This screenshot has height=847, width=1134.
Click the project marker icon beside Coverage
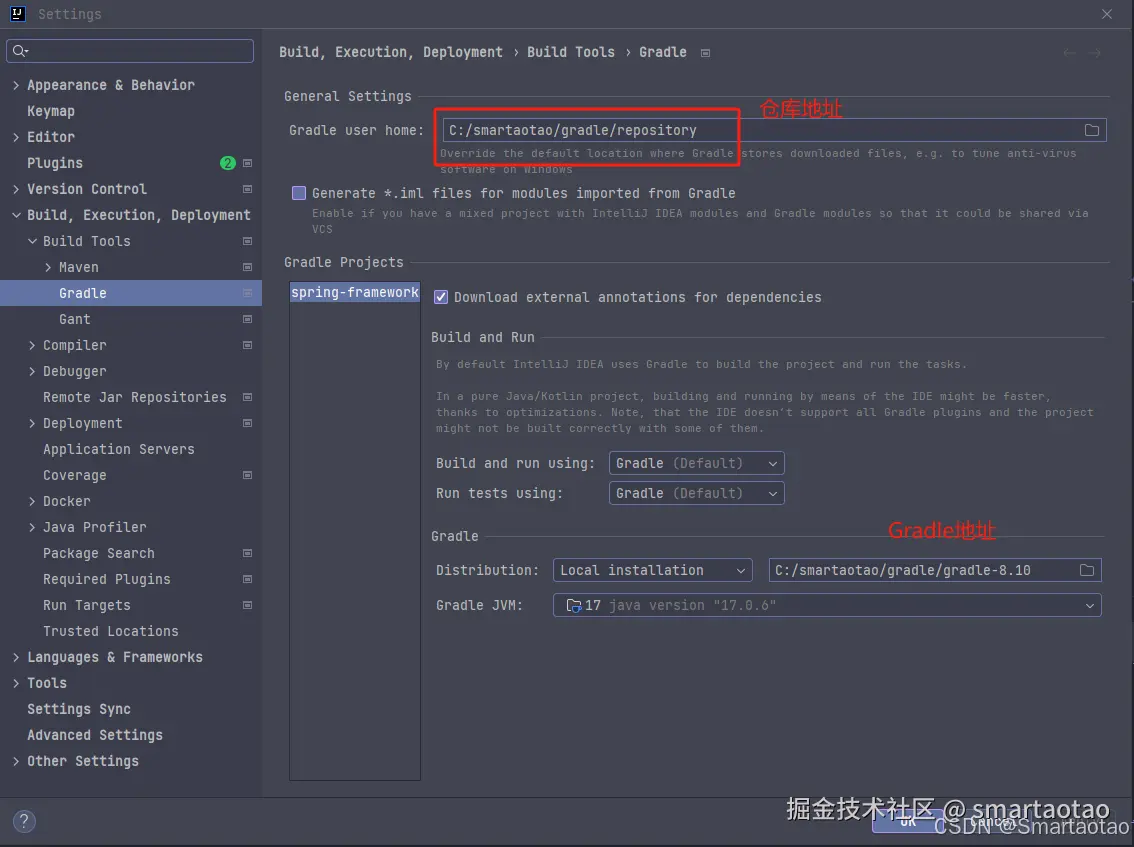click(247, 476)
